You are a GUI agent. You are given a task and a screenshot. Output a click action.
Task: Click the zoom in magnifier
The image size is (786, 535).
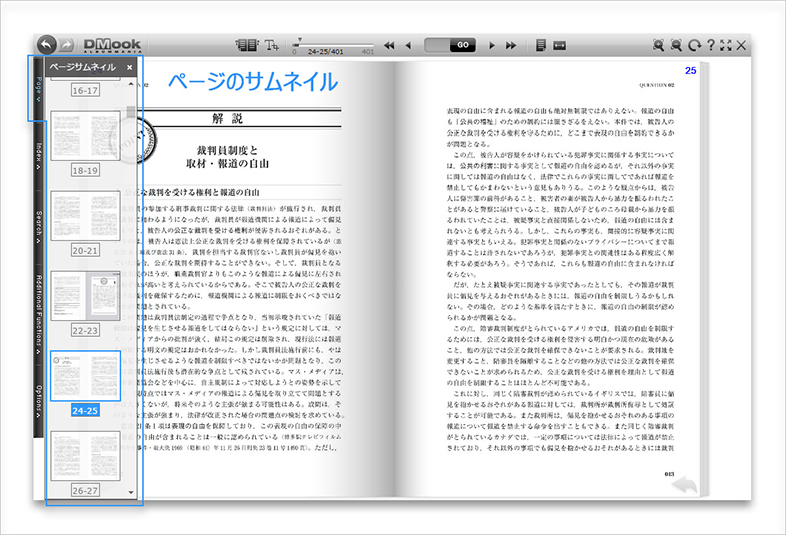click(x=658, y=45)
